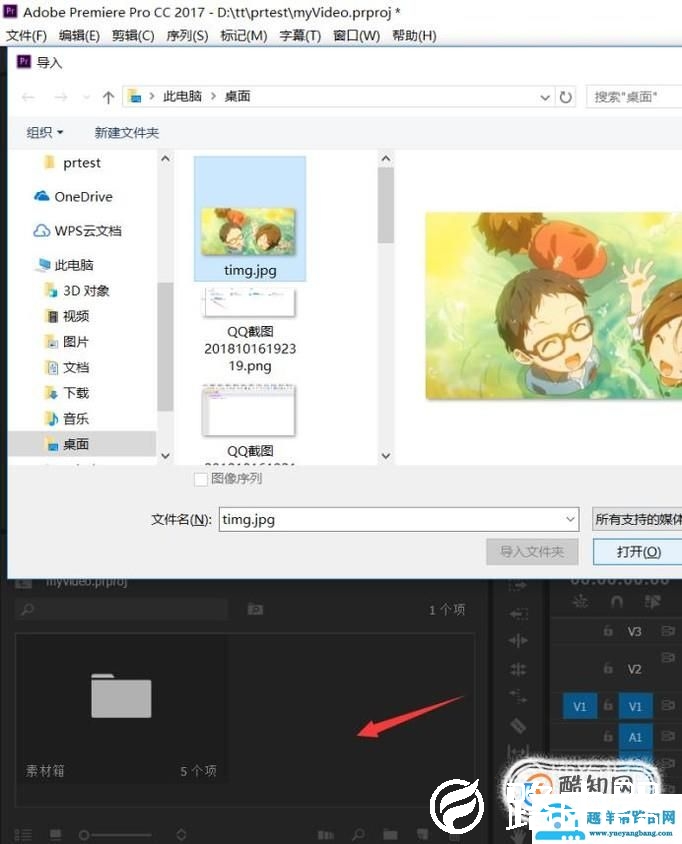Expand the 文件名 dropdown arrow

coord(569,519)
